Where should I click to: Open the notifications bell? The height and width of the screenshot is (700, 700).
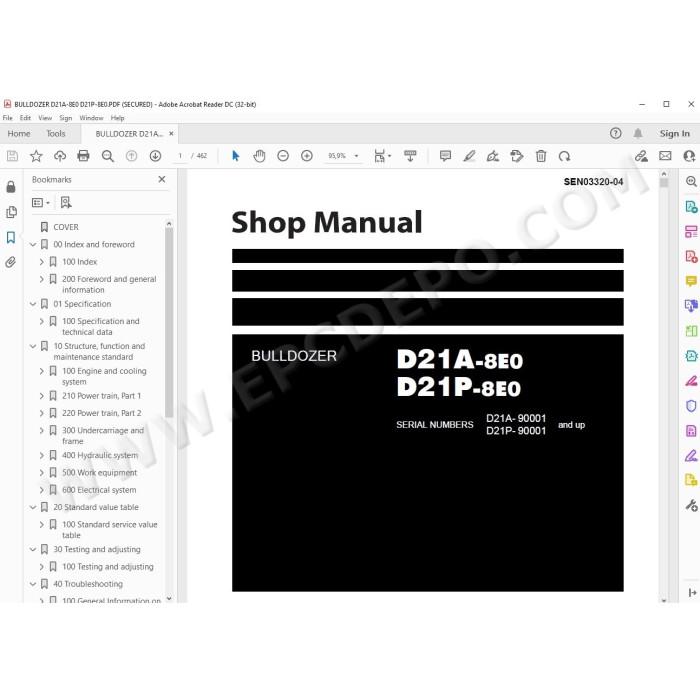[x=638, y=133]
